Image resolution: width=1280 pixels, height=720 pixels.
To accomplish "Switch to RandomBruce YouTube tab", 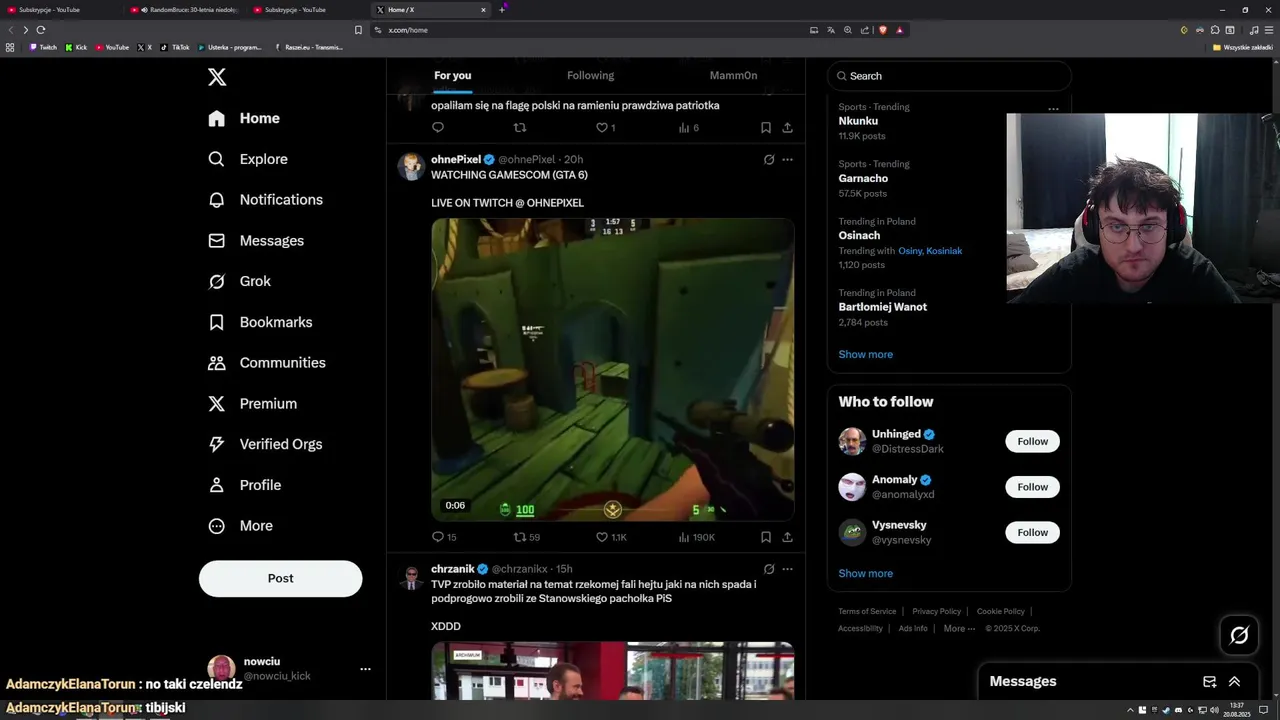I will (x=185, y=9).
